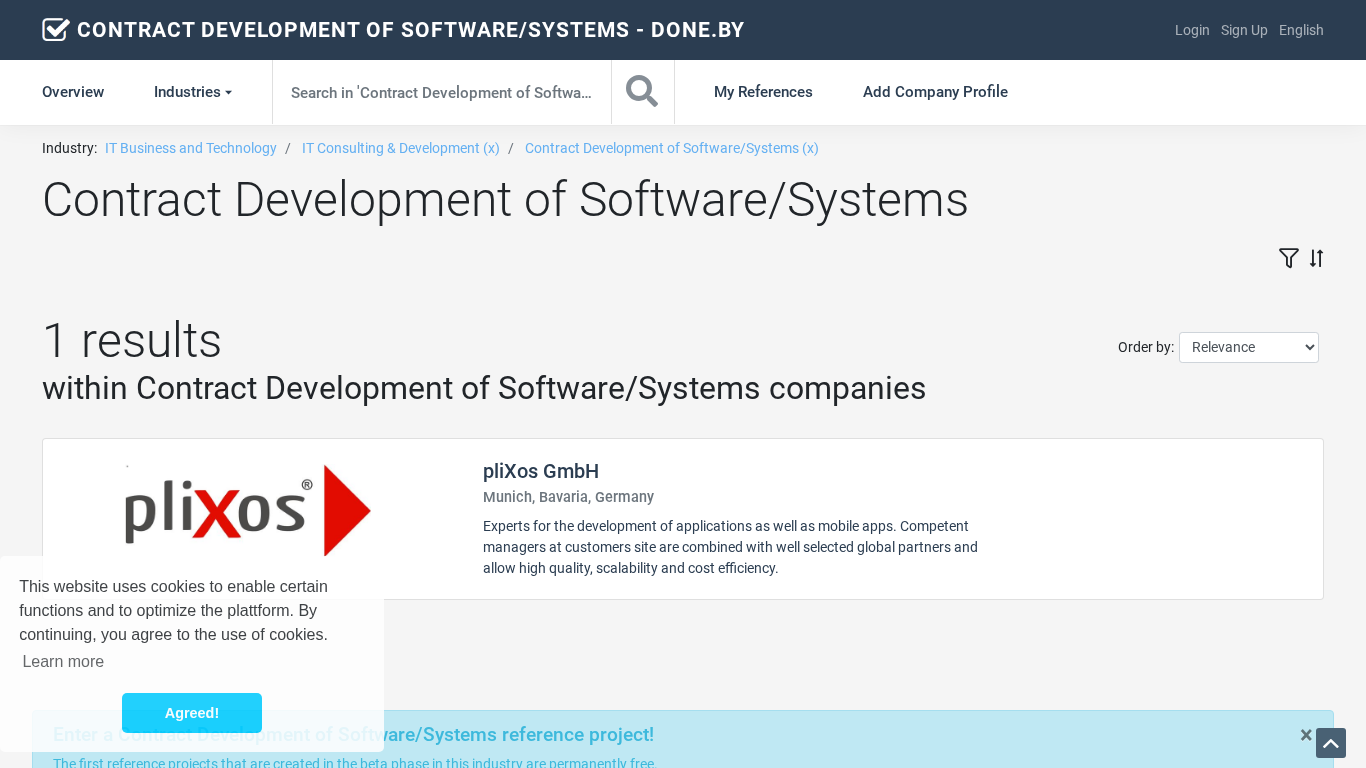This screenshot has height=768, width=1366.
Task: Click the magnifying glass search icon
Action: pyautogui.click(x=642, y=92)
